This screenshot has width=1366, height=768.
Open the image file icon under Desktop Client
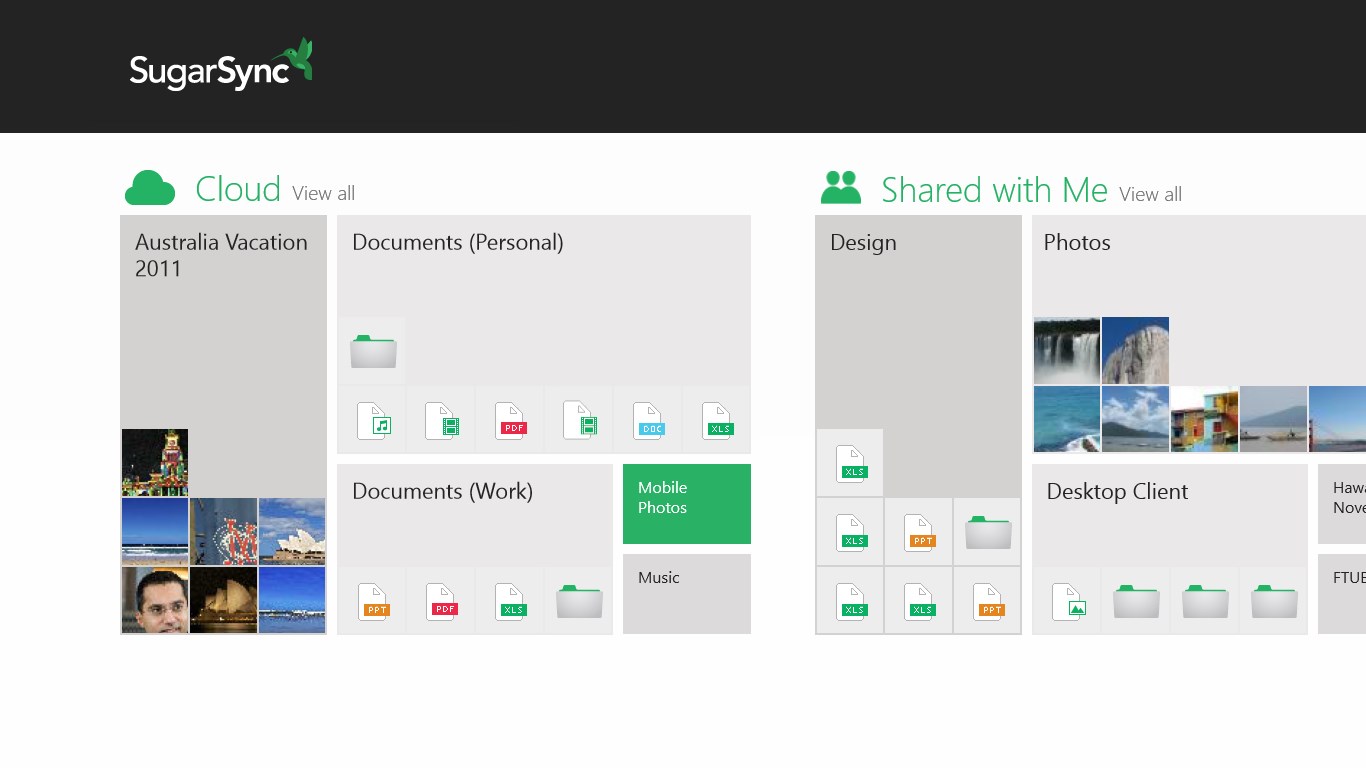[1067, 600]
